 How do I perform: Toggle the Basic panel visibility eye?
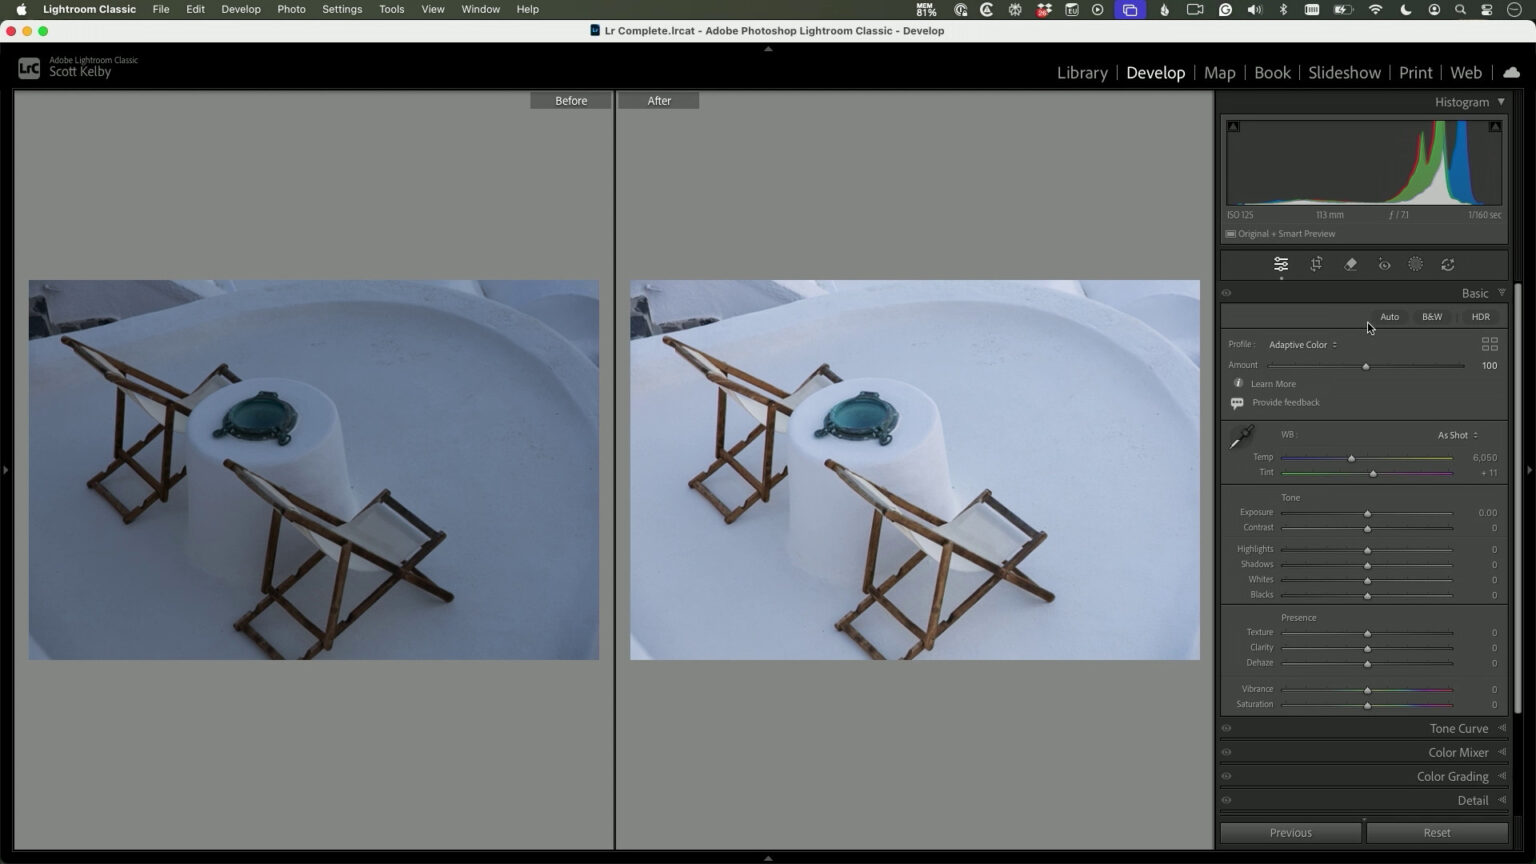coord(1226,292)
